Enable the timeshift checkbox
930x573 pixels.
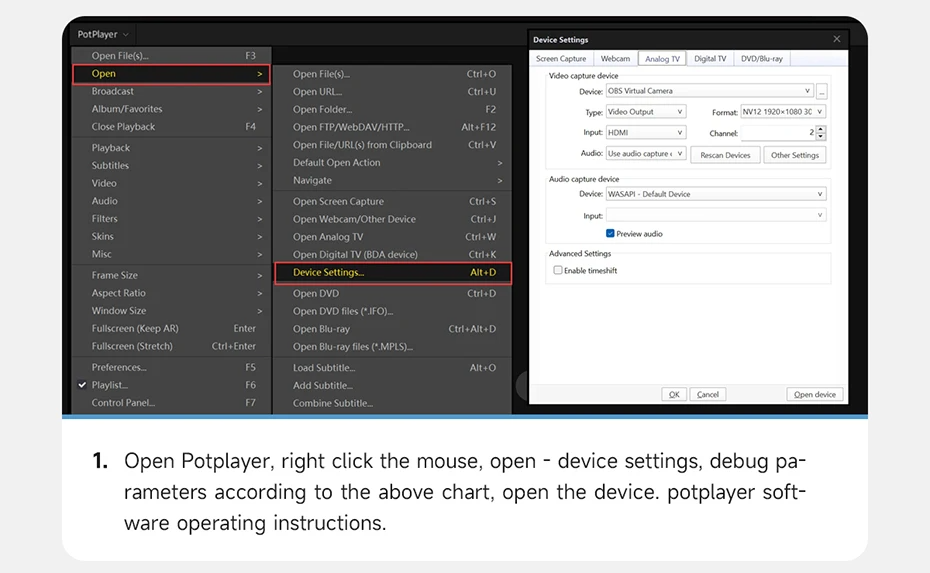click(558, 270)
